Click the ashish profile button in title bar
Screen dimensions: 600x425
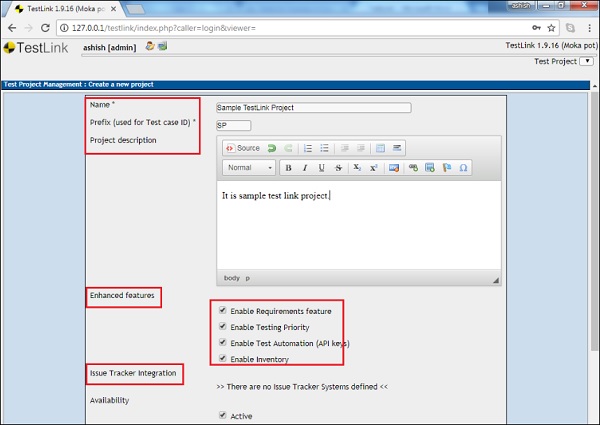click(521, 5)
